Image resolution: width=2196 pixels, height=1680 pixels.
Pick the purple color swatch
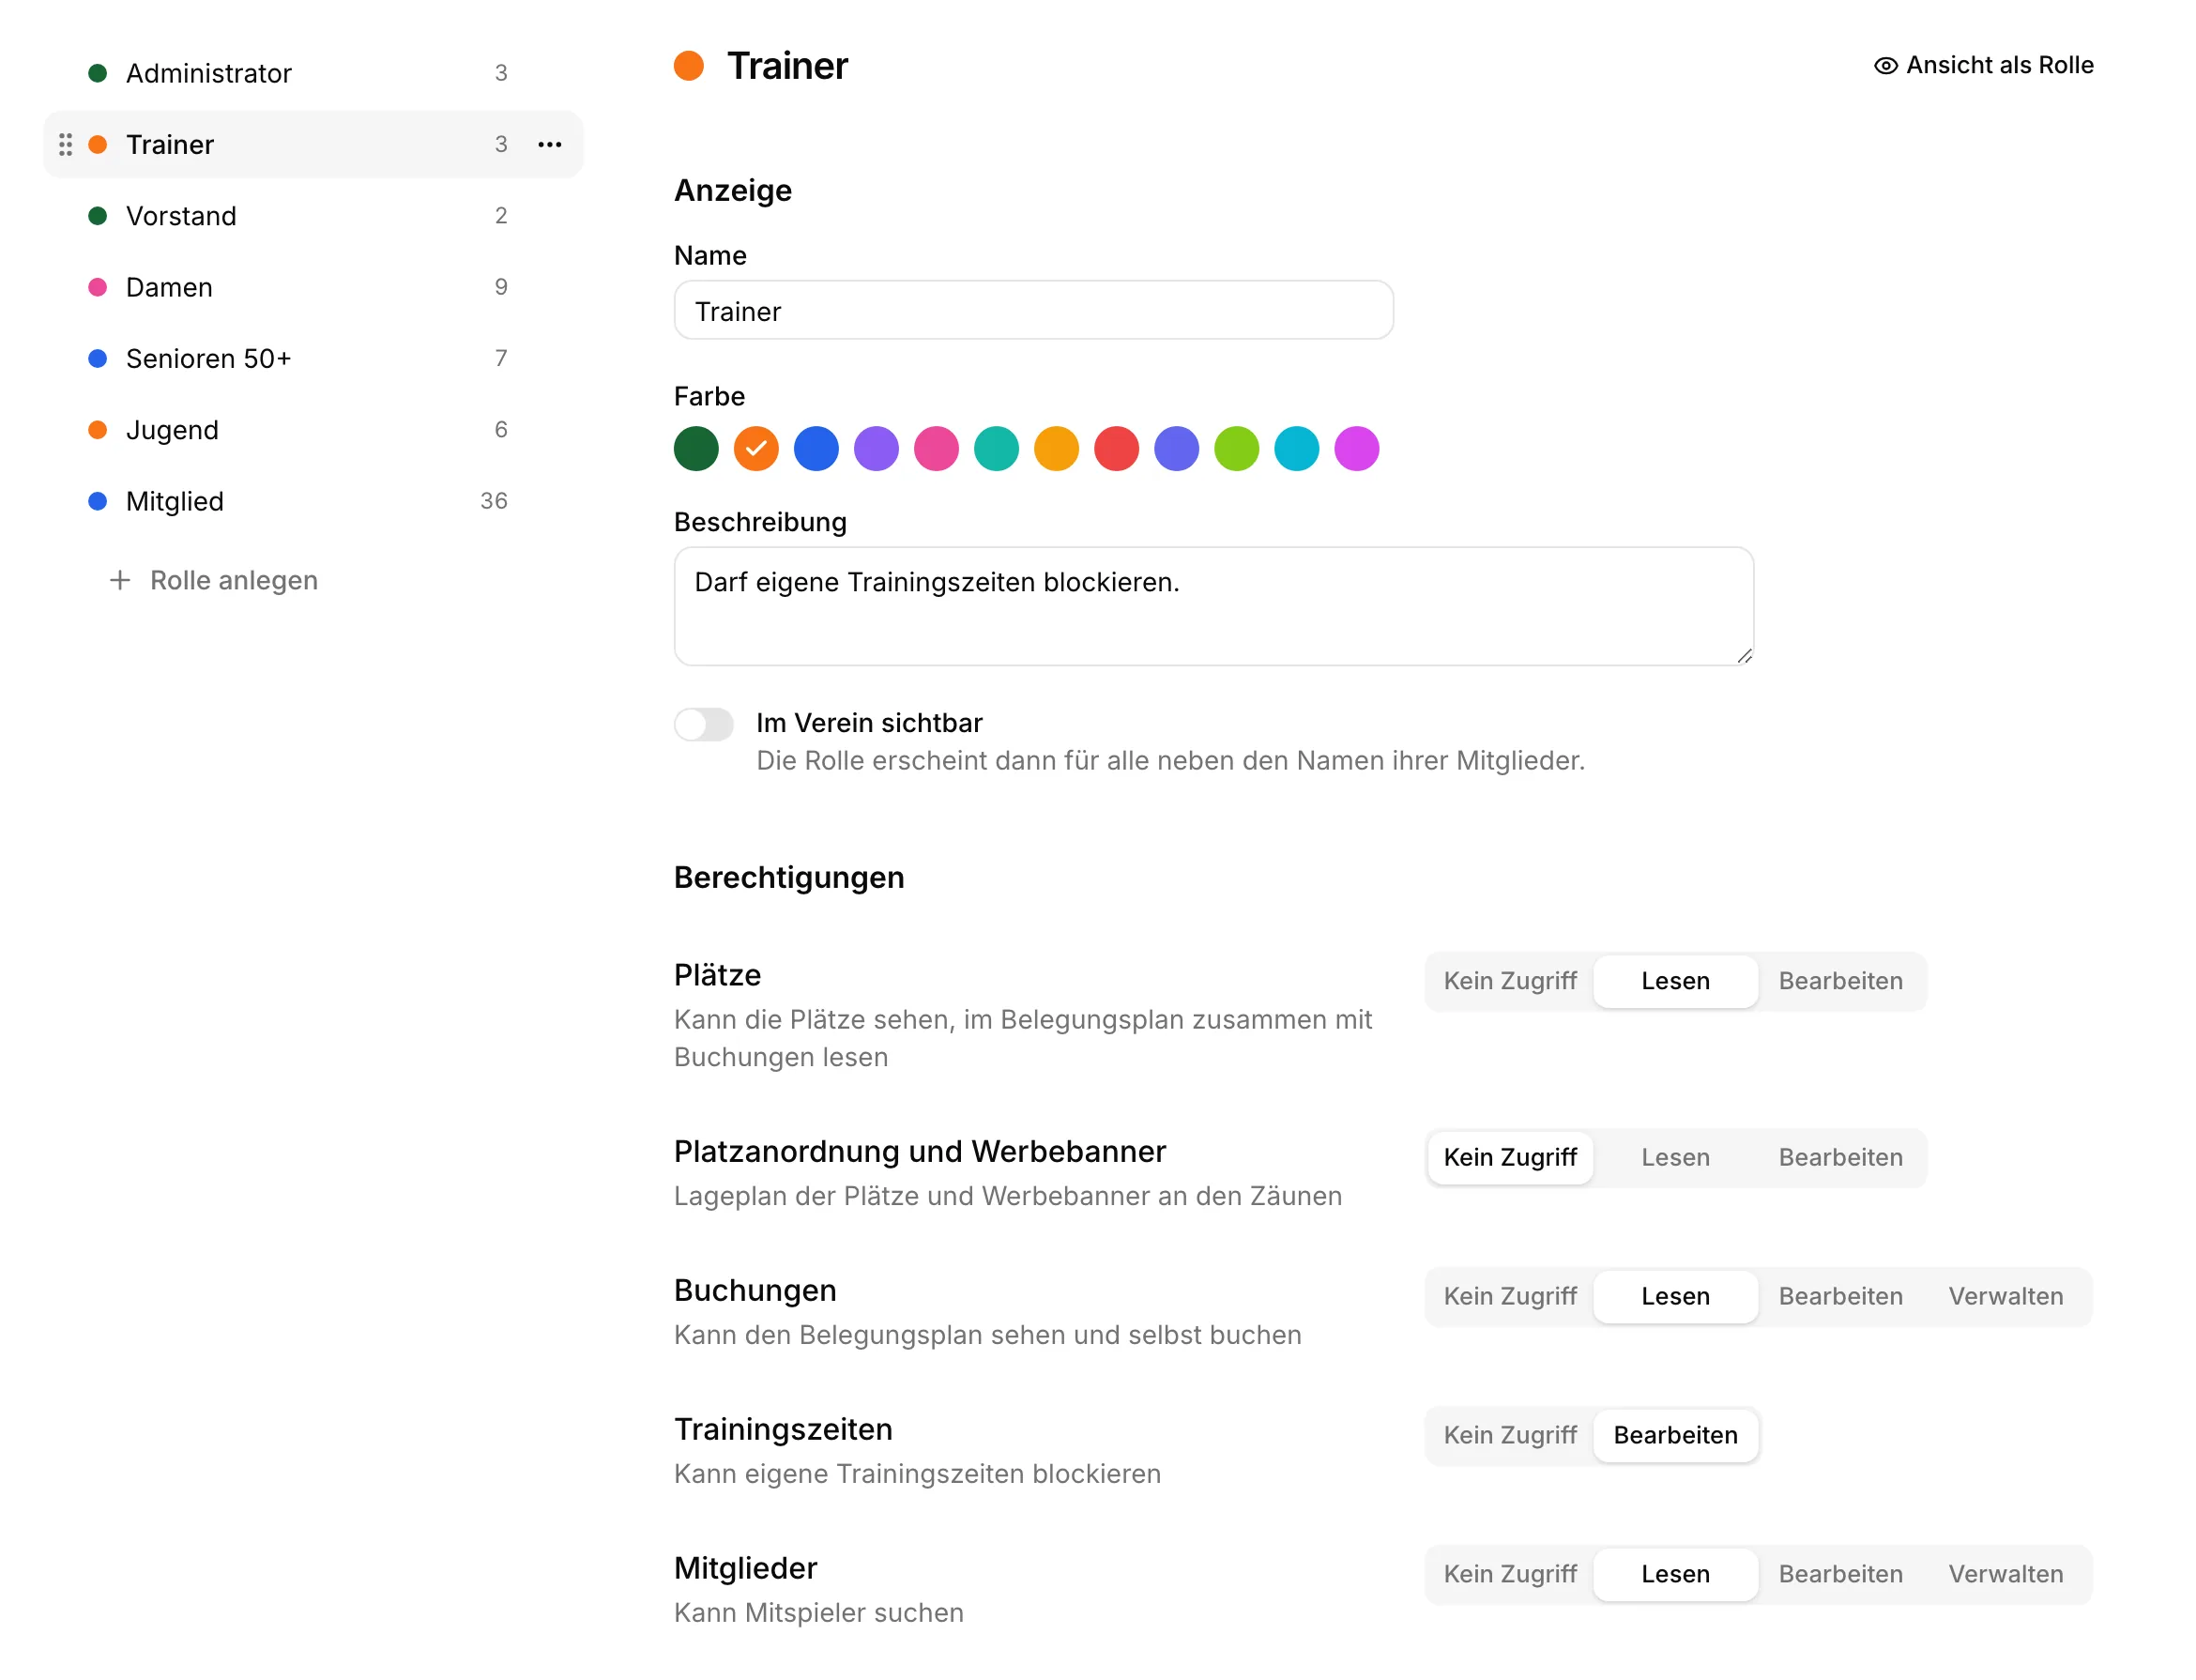876,448
